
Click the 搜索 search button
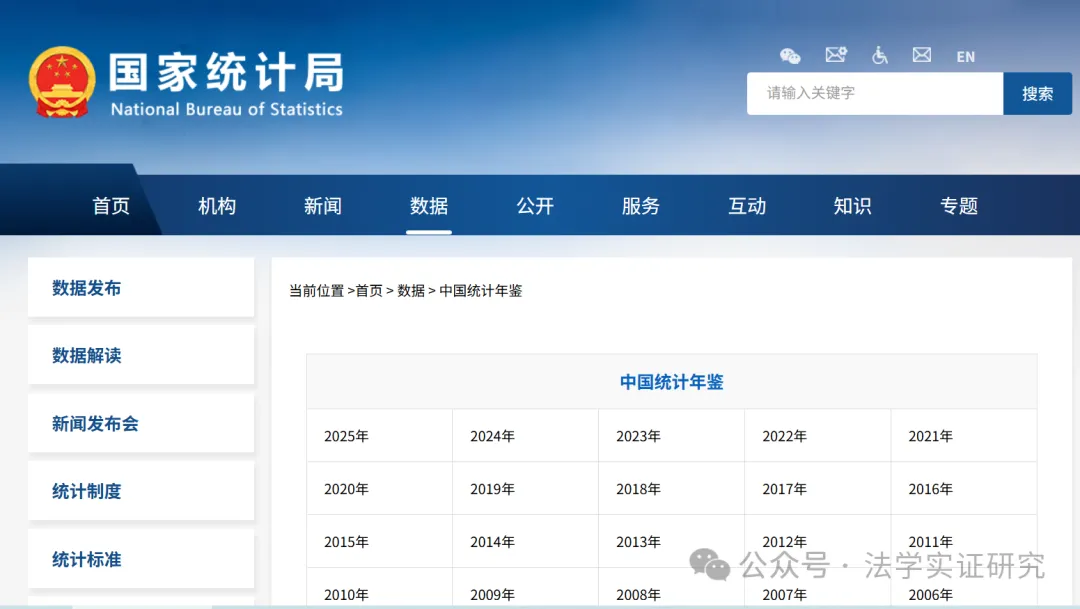[1037, 93]
